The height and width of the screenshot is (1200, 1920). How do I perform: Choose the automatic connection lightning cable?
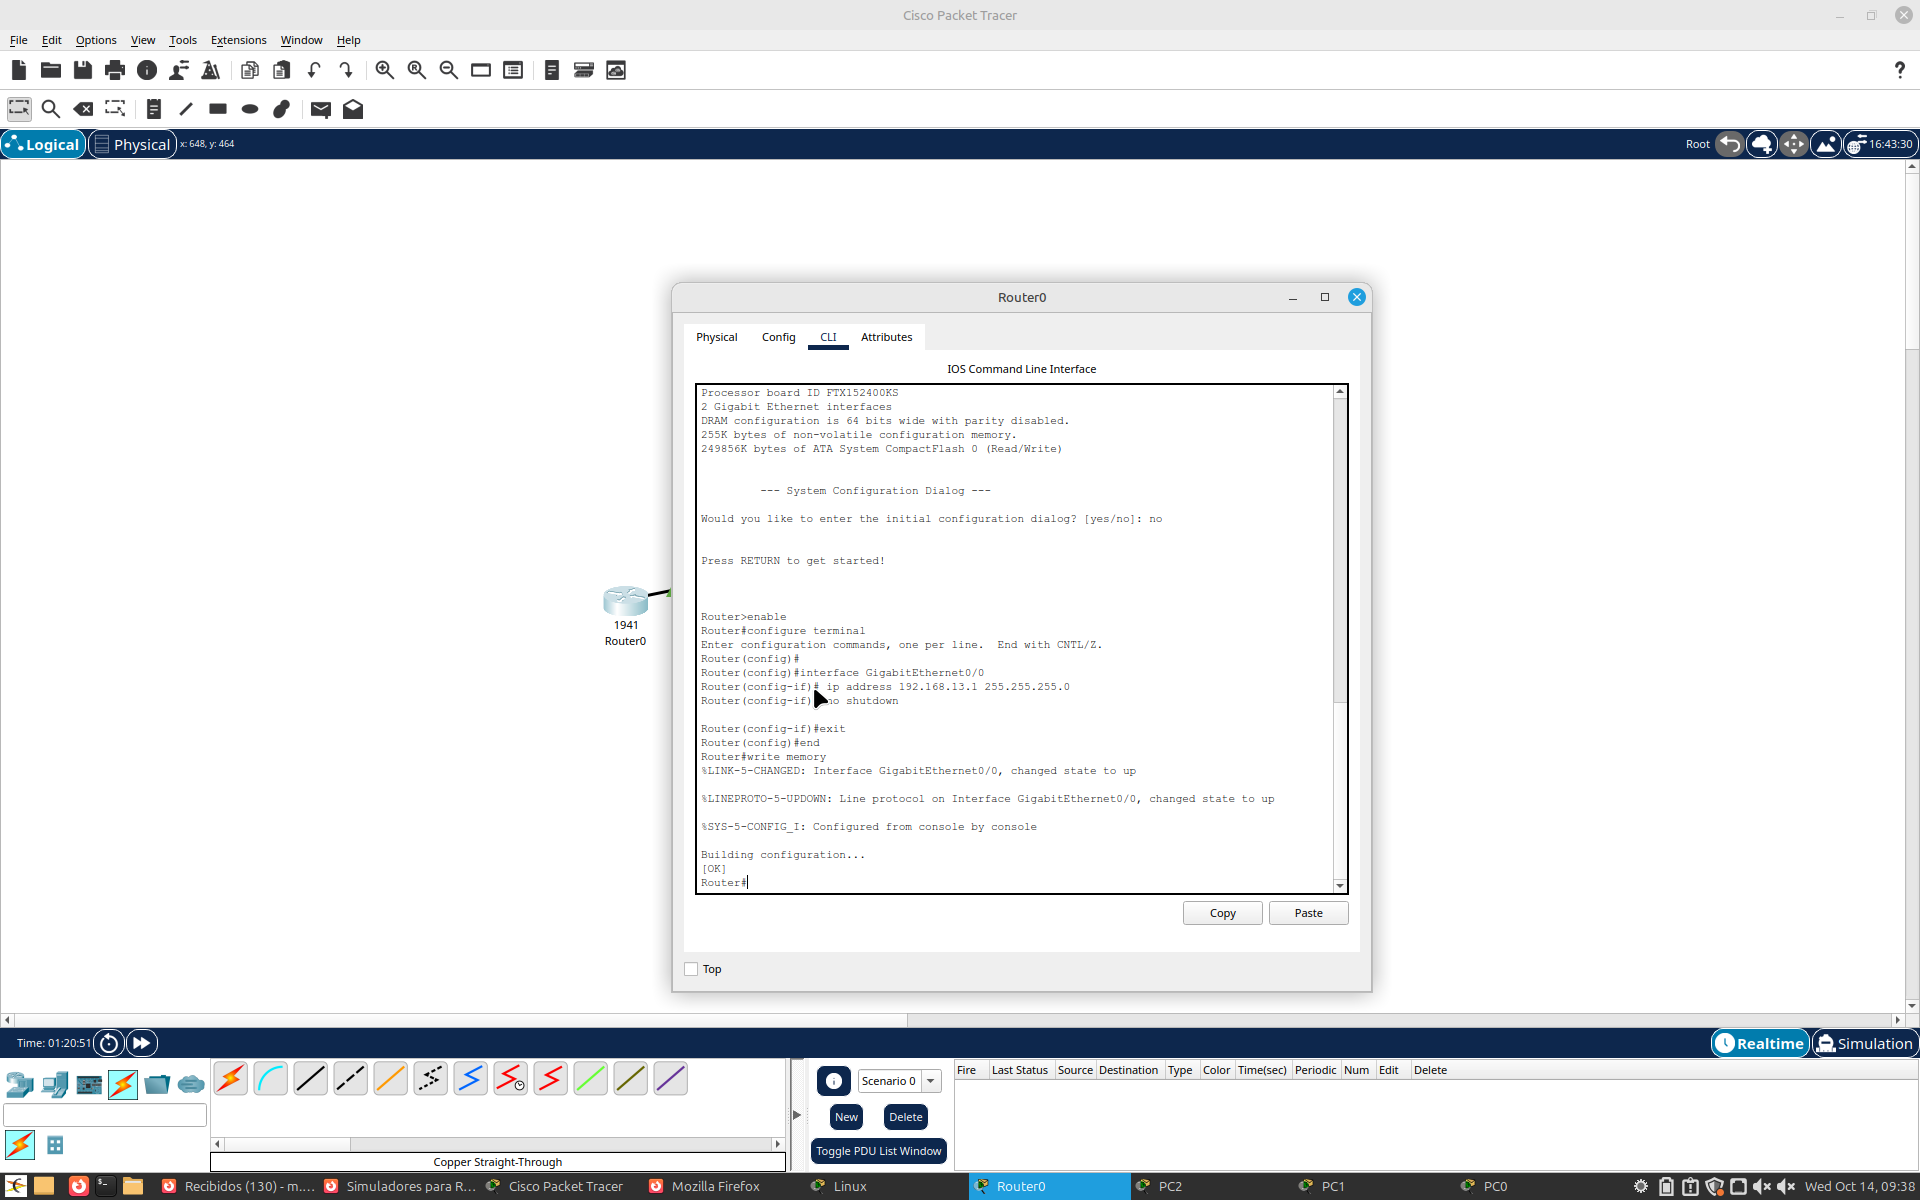point(231,1079)
